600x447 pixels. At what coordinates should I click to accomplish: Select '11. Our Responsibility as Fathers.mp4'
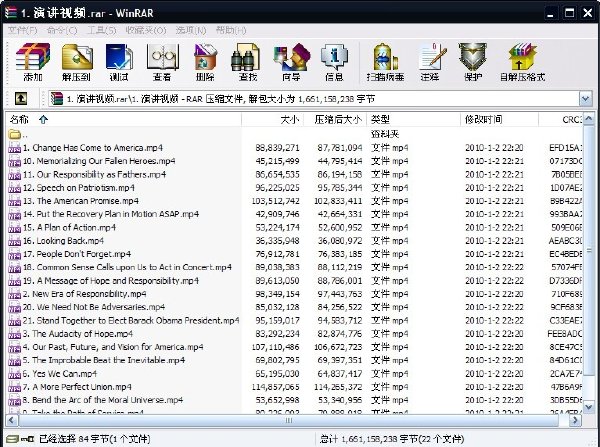(94, 175)
